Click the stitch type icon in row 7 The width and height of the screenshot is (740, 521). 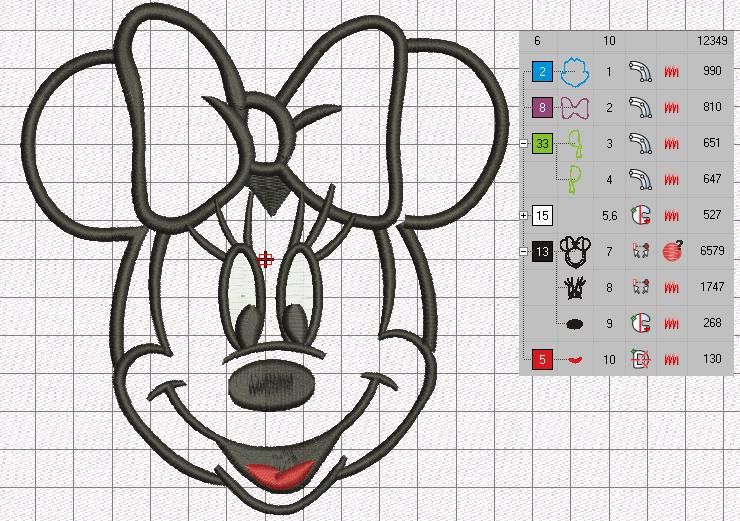point(640,252)
